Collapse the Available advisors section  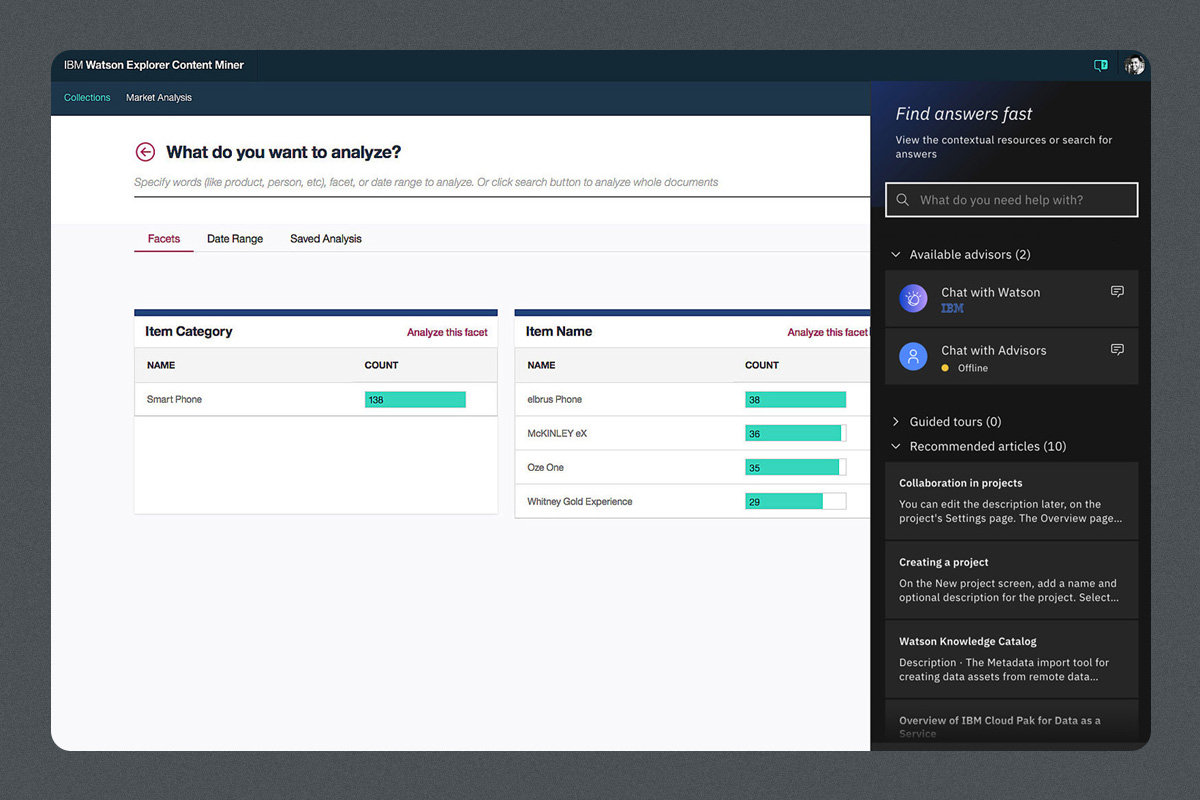coord(895,255)
